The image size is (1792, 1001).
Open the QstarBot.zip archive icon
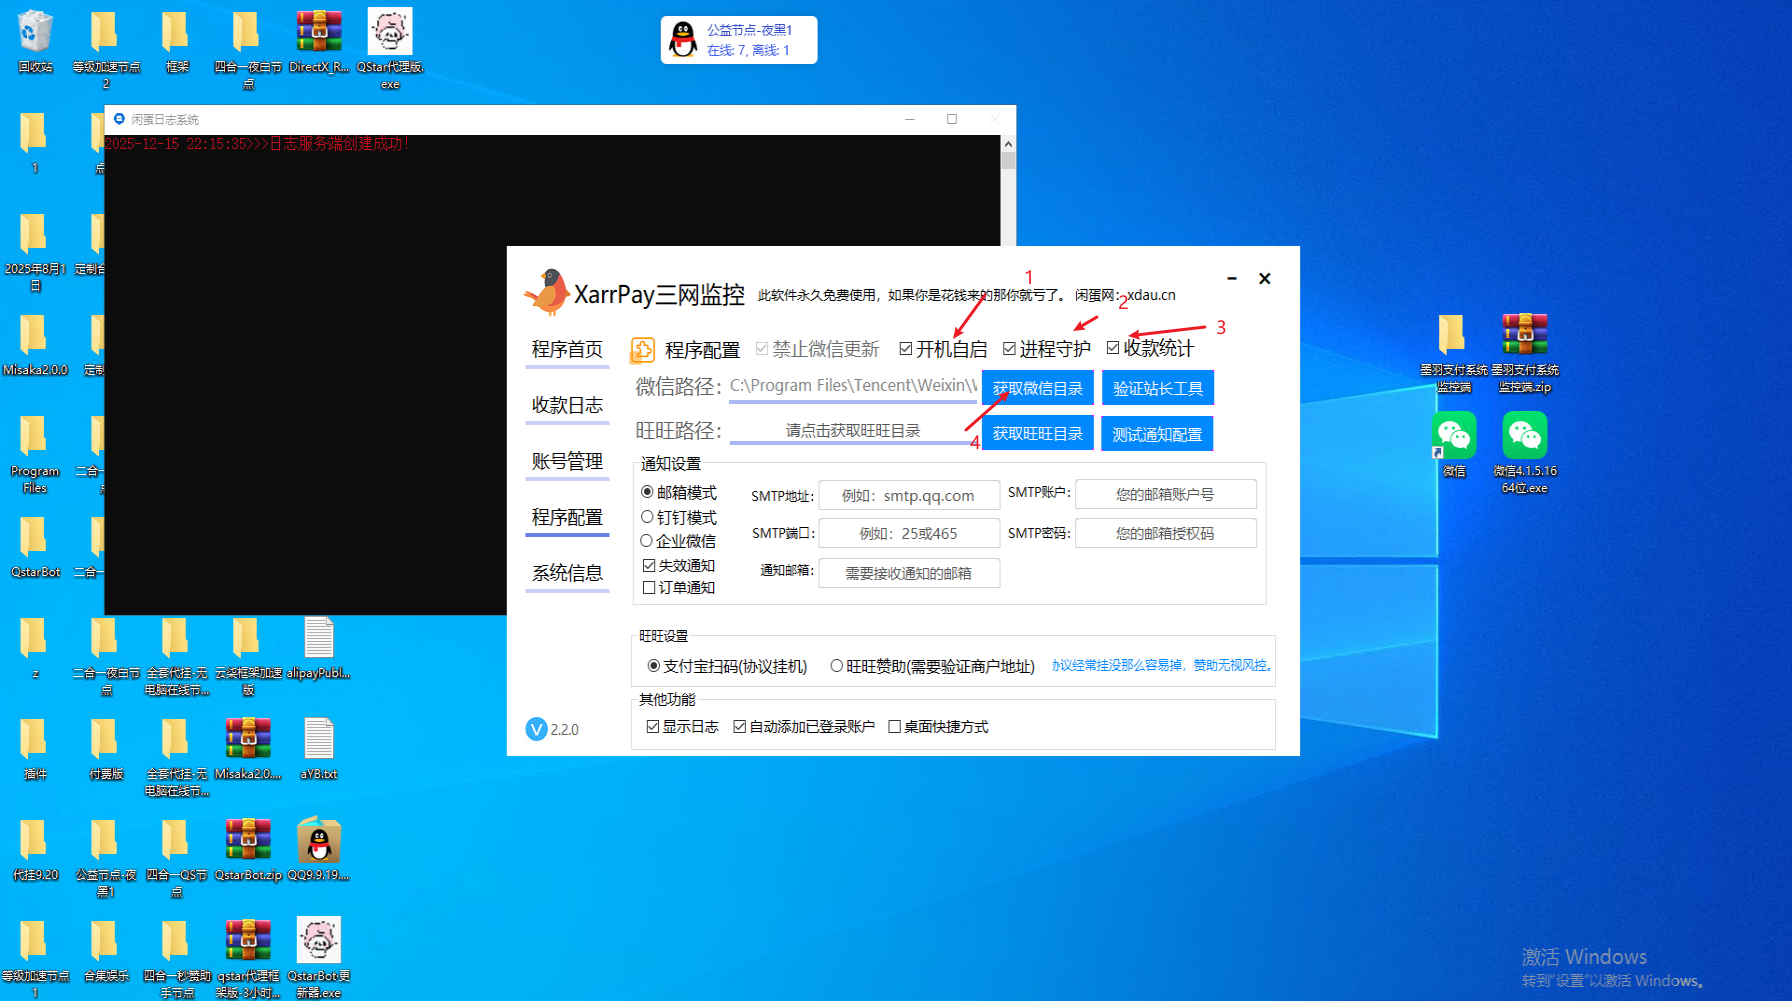tap(248, 840)
